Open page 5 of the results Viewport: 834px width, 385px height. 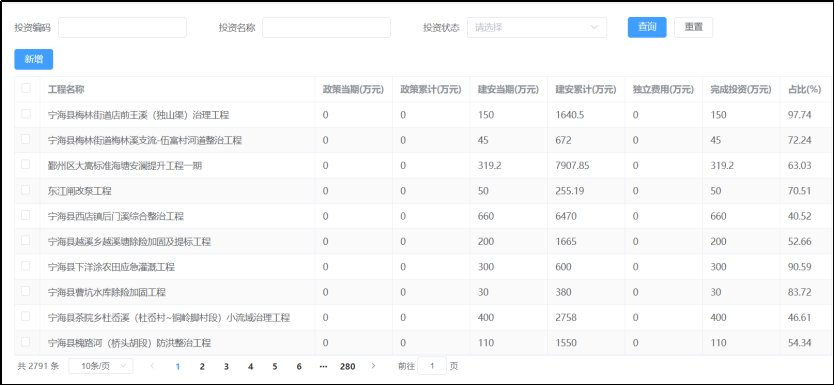point(274,366)
